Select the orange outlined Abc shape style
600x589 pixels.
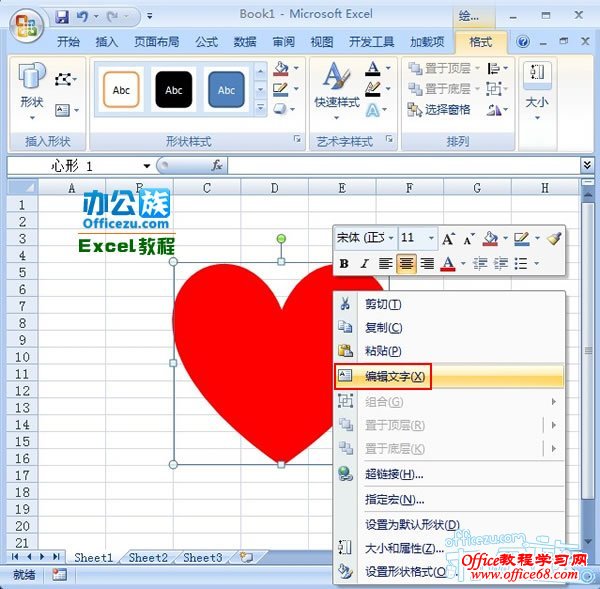click(121, 90)
